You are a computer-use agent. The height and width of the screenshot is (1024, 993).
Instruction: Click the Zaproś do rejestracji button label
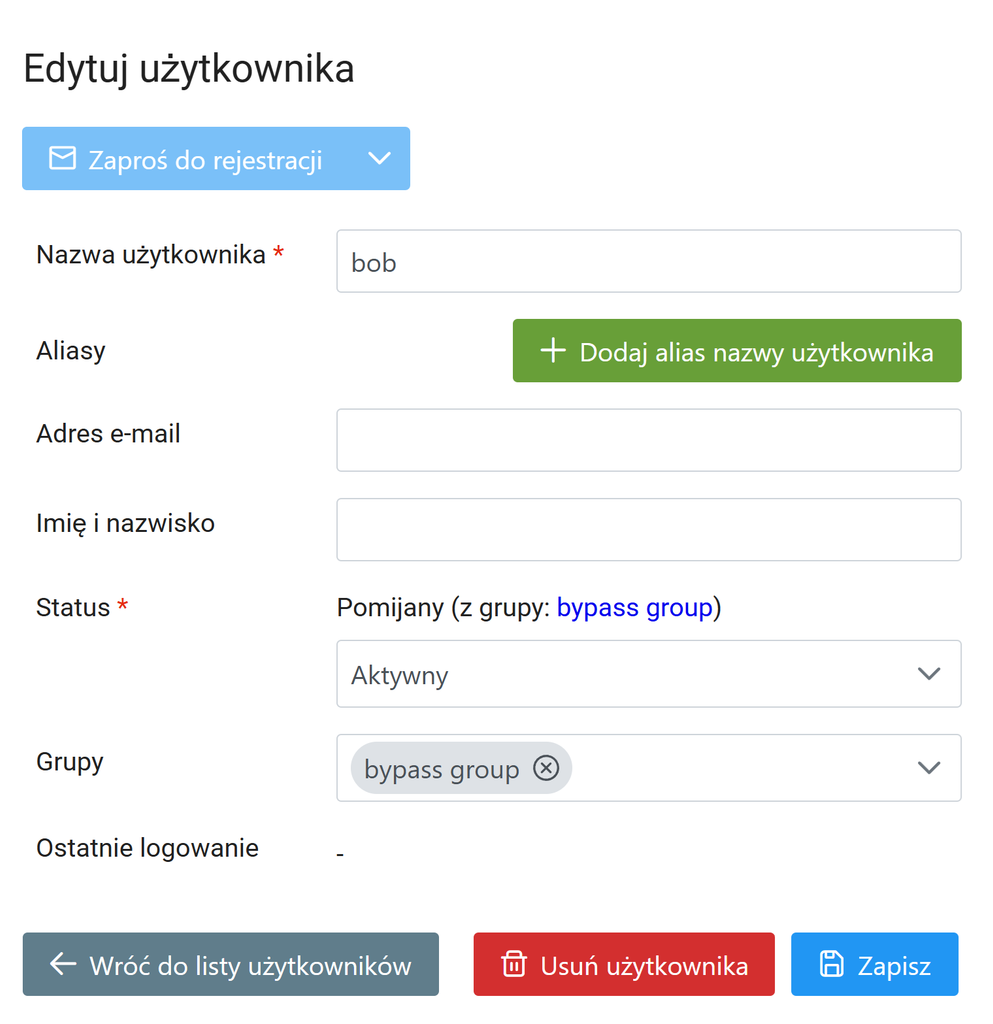pos(205,161)
